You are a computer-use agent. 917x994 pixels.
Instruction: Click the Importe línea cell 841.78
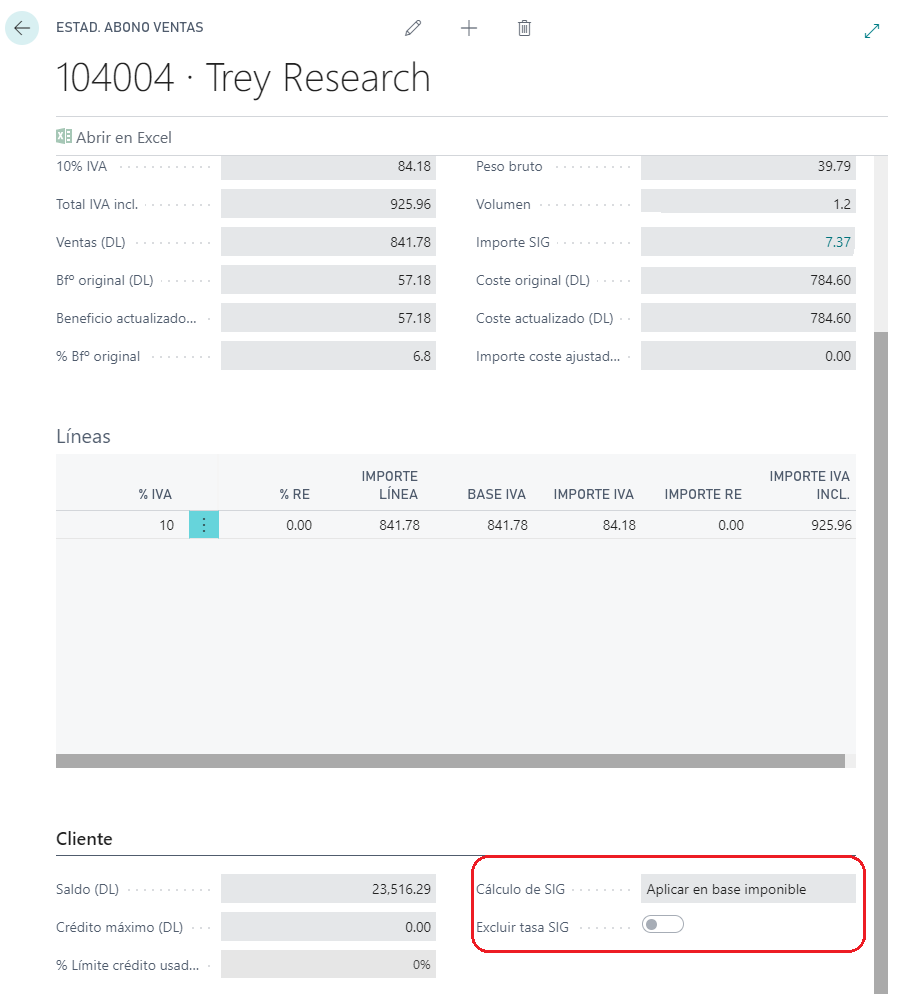(399, 525)
